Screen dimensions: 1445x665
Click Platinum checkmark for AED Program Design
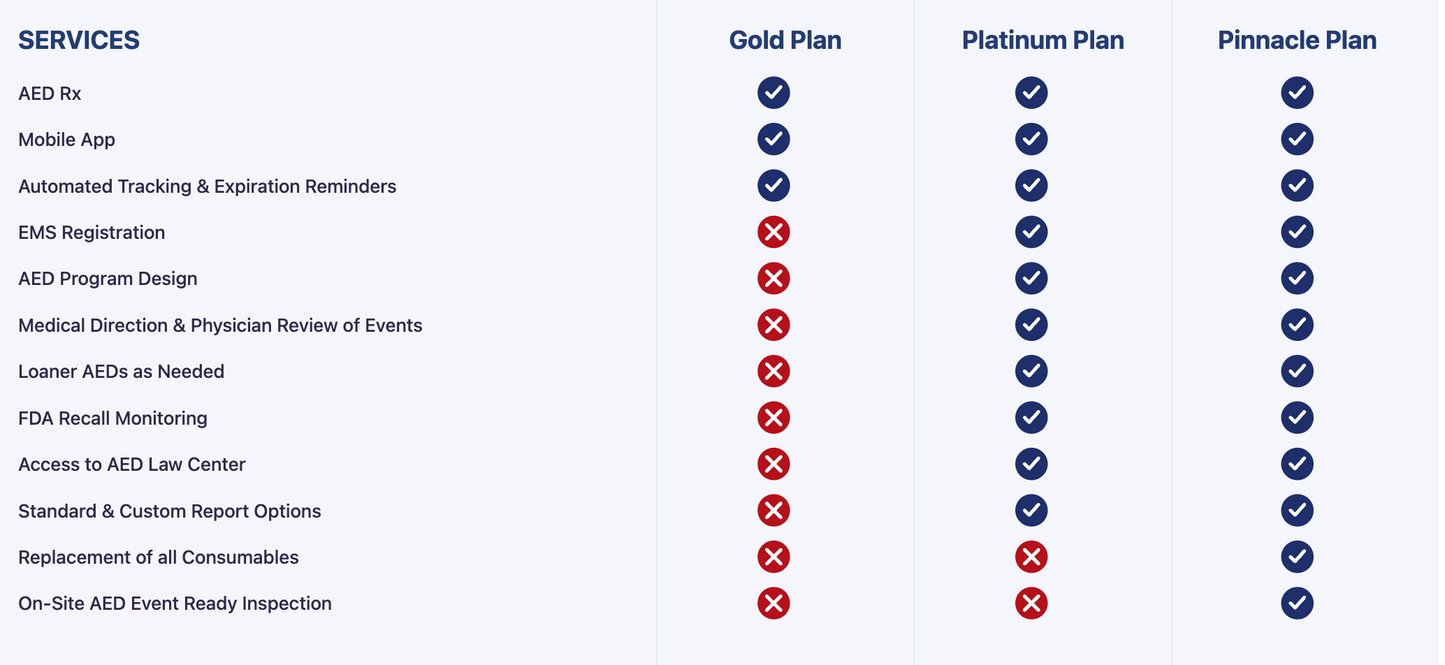pyautogui.click(x=1031, y=278)
